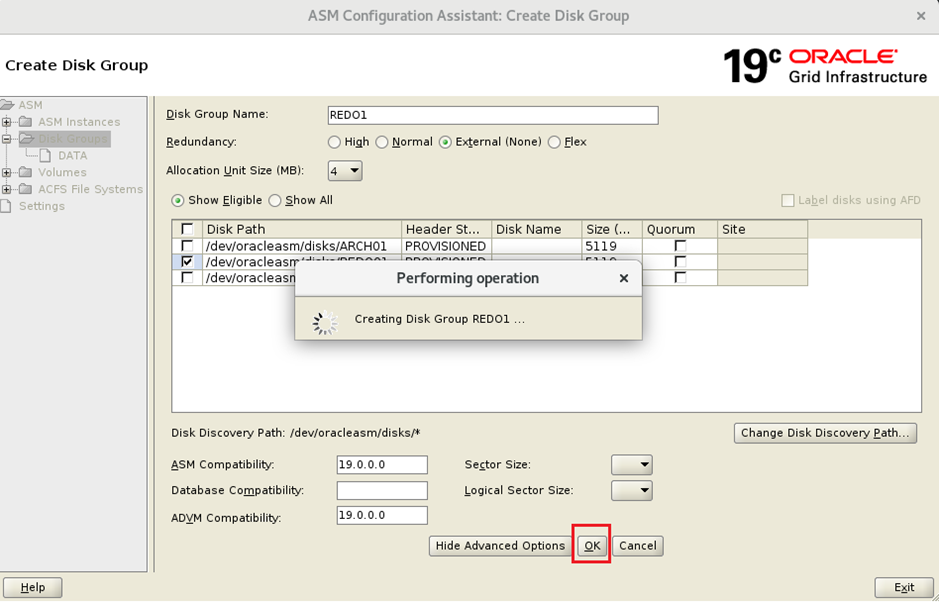Image resolution: width=939 pixels, height=603 pixels.
Task: Click the spinning progress indicator
Action: (325, 322)
